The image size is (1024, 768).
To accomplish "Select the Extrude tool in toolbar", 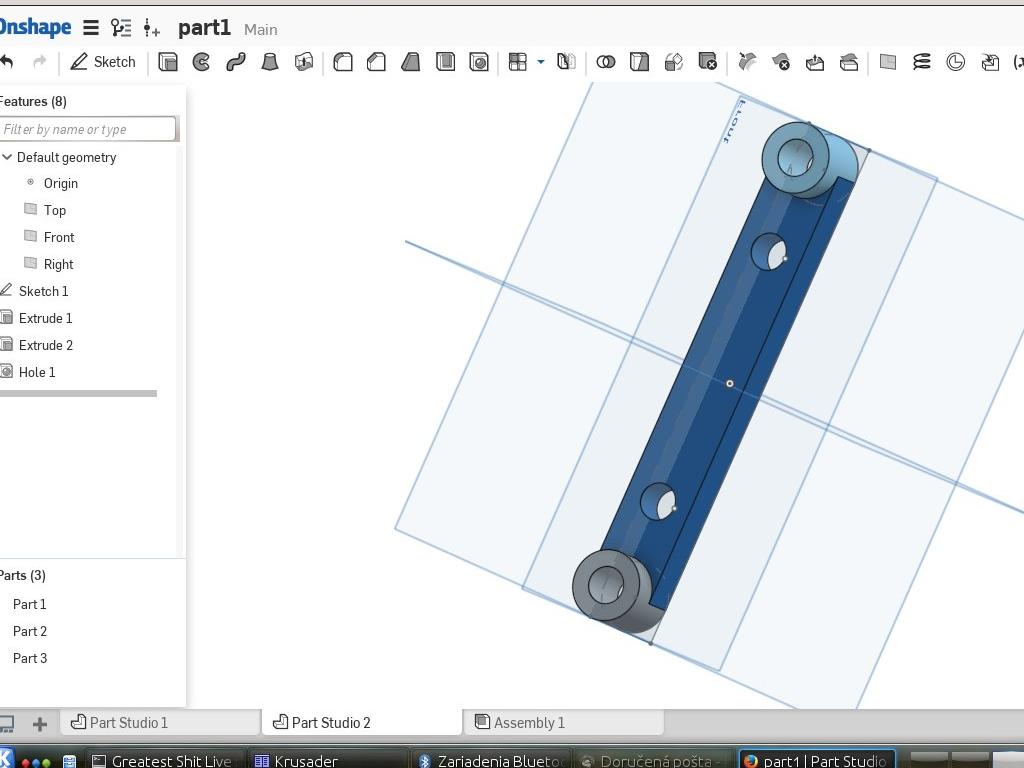I will click(x=168, y=62).
